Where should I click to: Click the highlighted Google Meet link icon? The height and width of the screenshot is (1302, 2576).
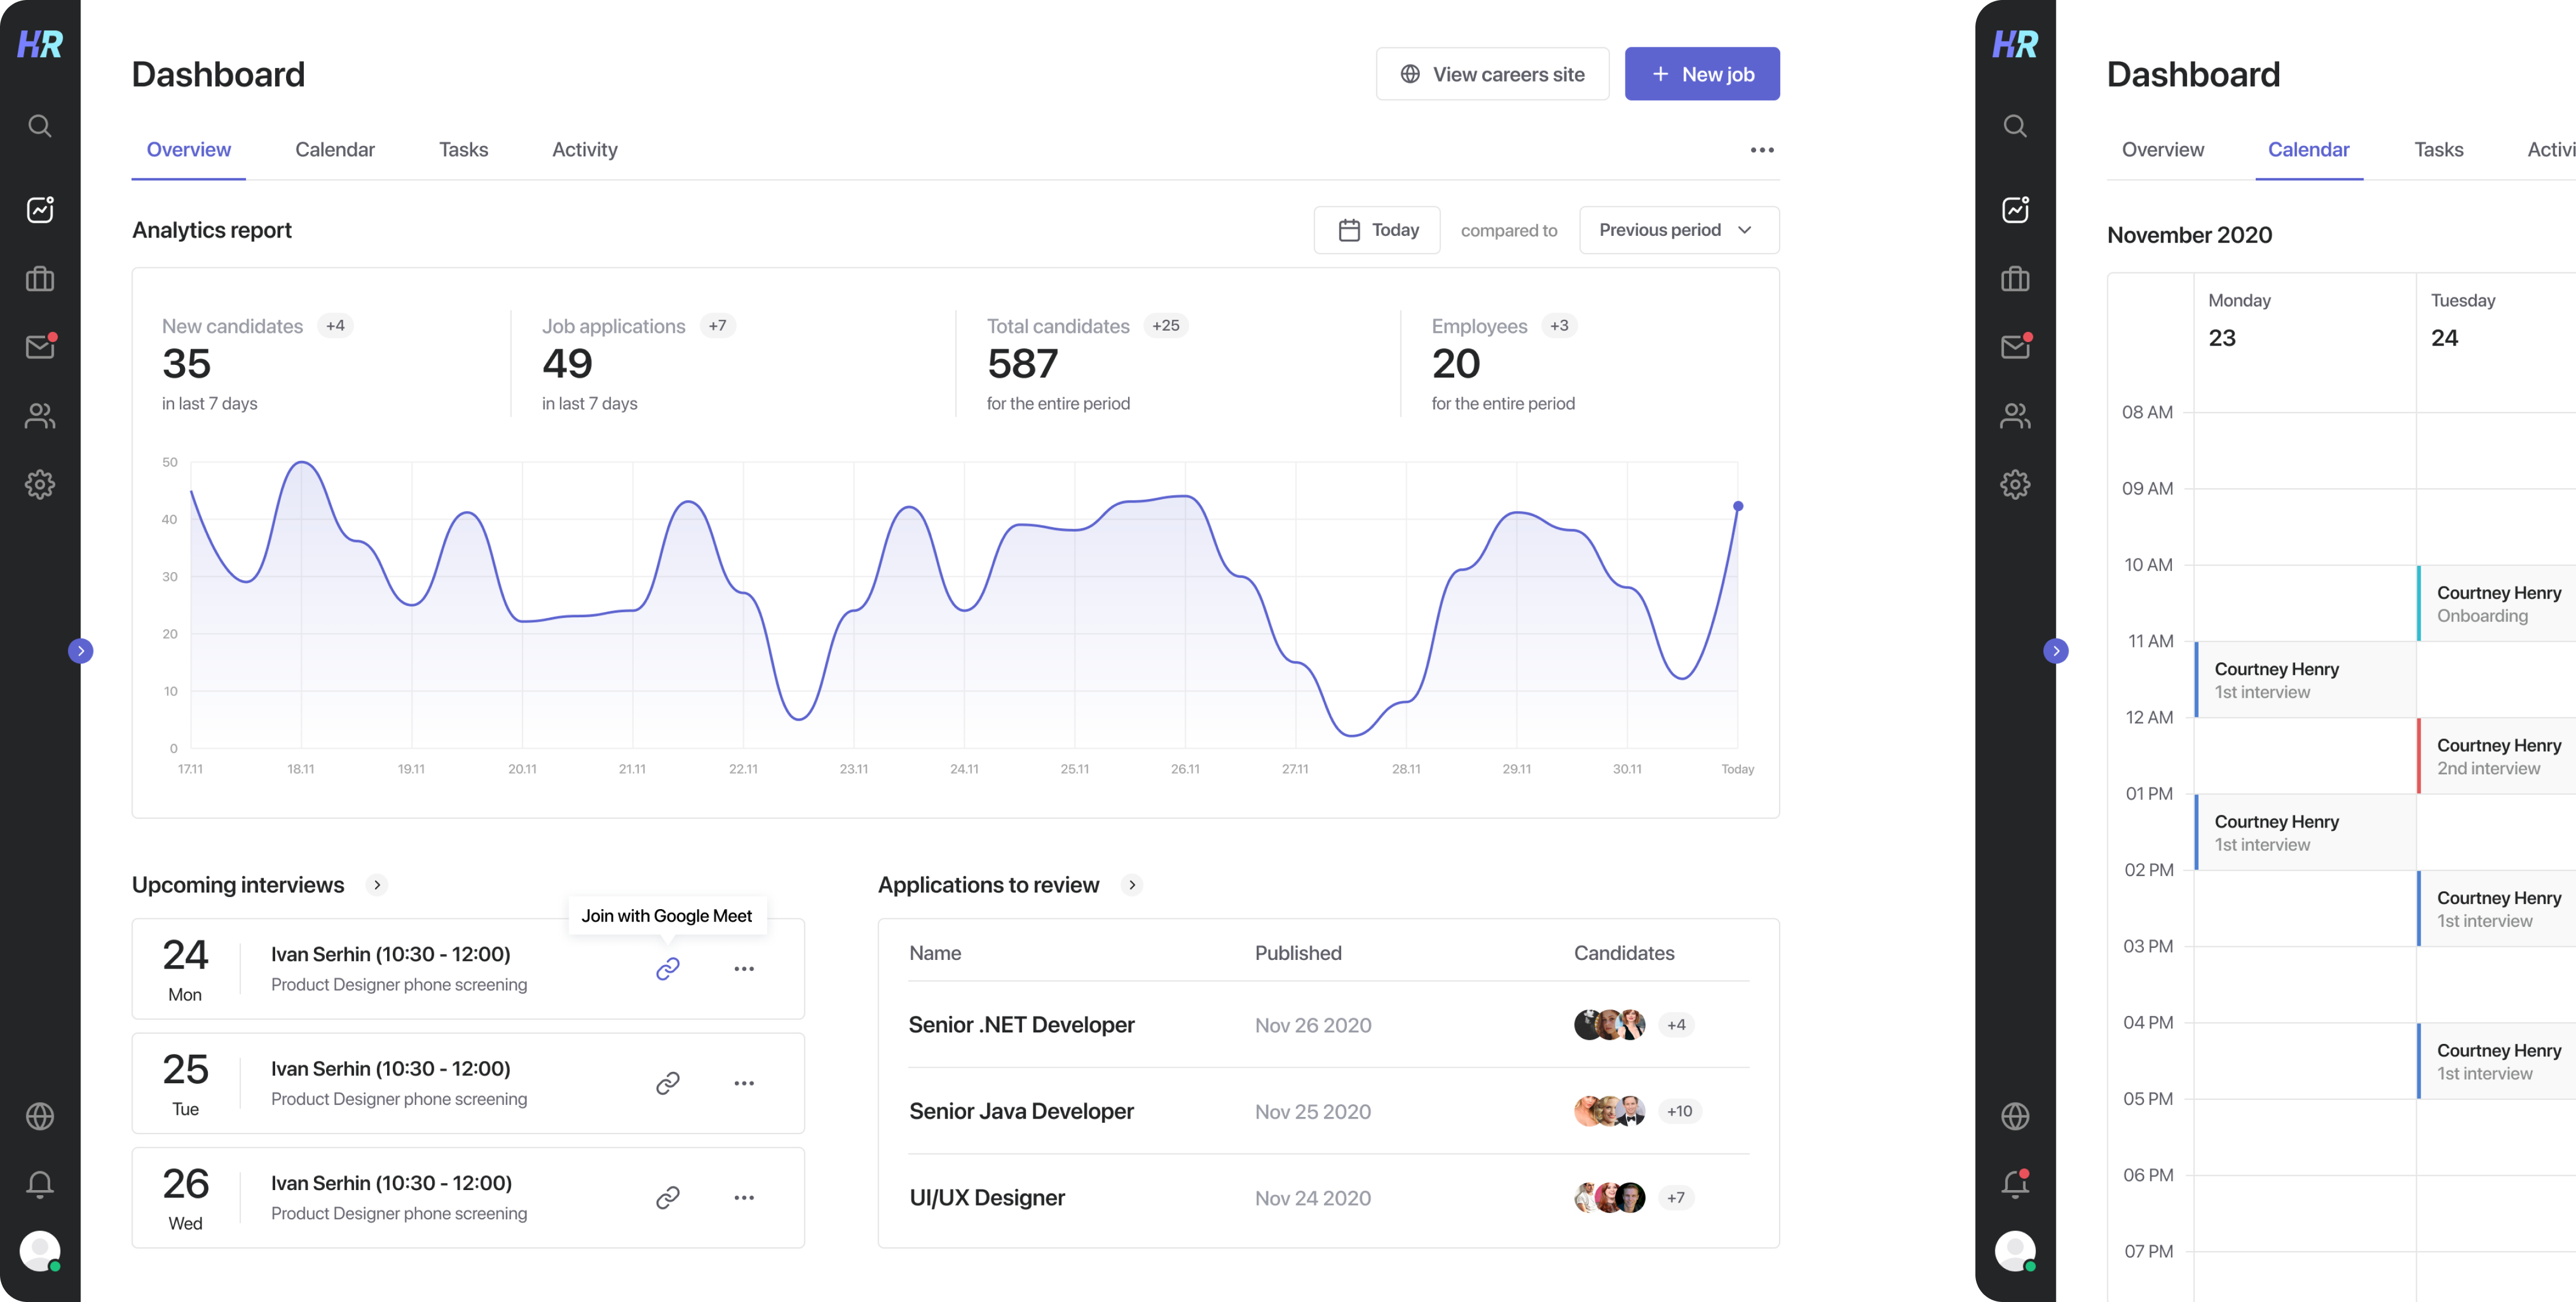pyautogui.click(x=668, y=968)
